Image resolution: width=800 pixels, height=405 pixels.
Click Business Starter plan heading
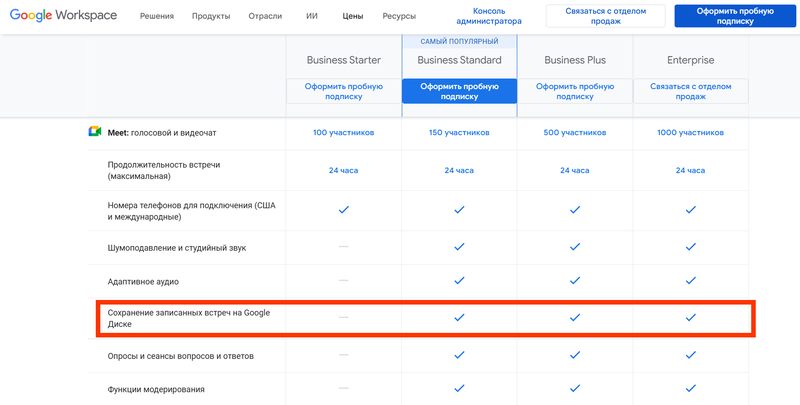(344, 60)
